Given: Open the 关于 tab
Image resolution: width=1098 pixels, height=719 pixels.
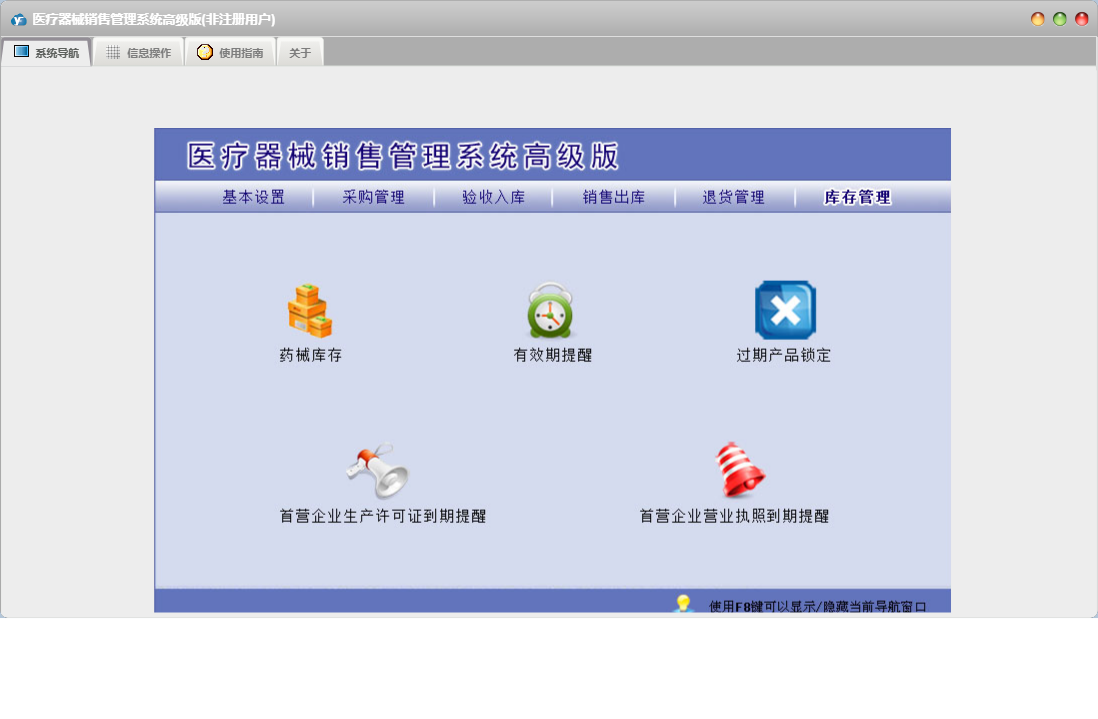Looking at the screenshot, I should point(300,52).
